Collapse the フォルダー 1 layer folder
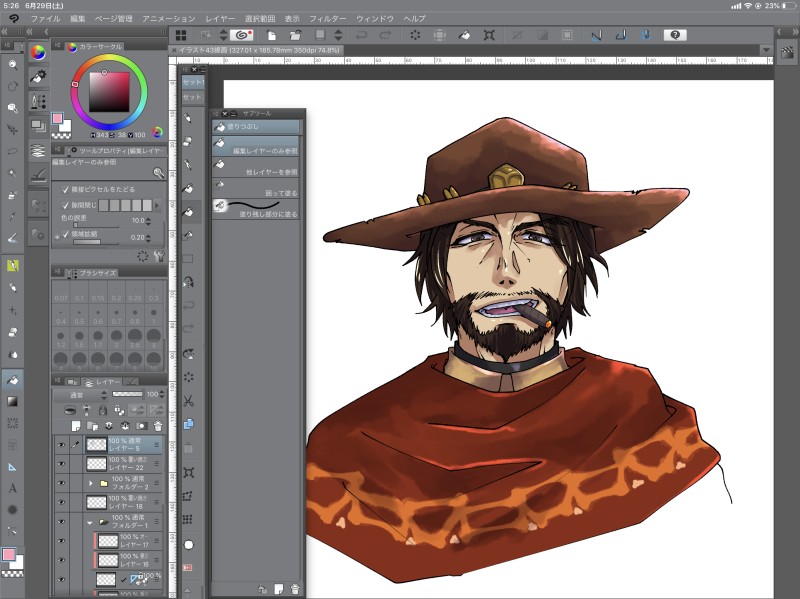 pyautogui.click(x=90, y=521)
